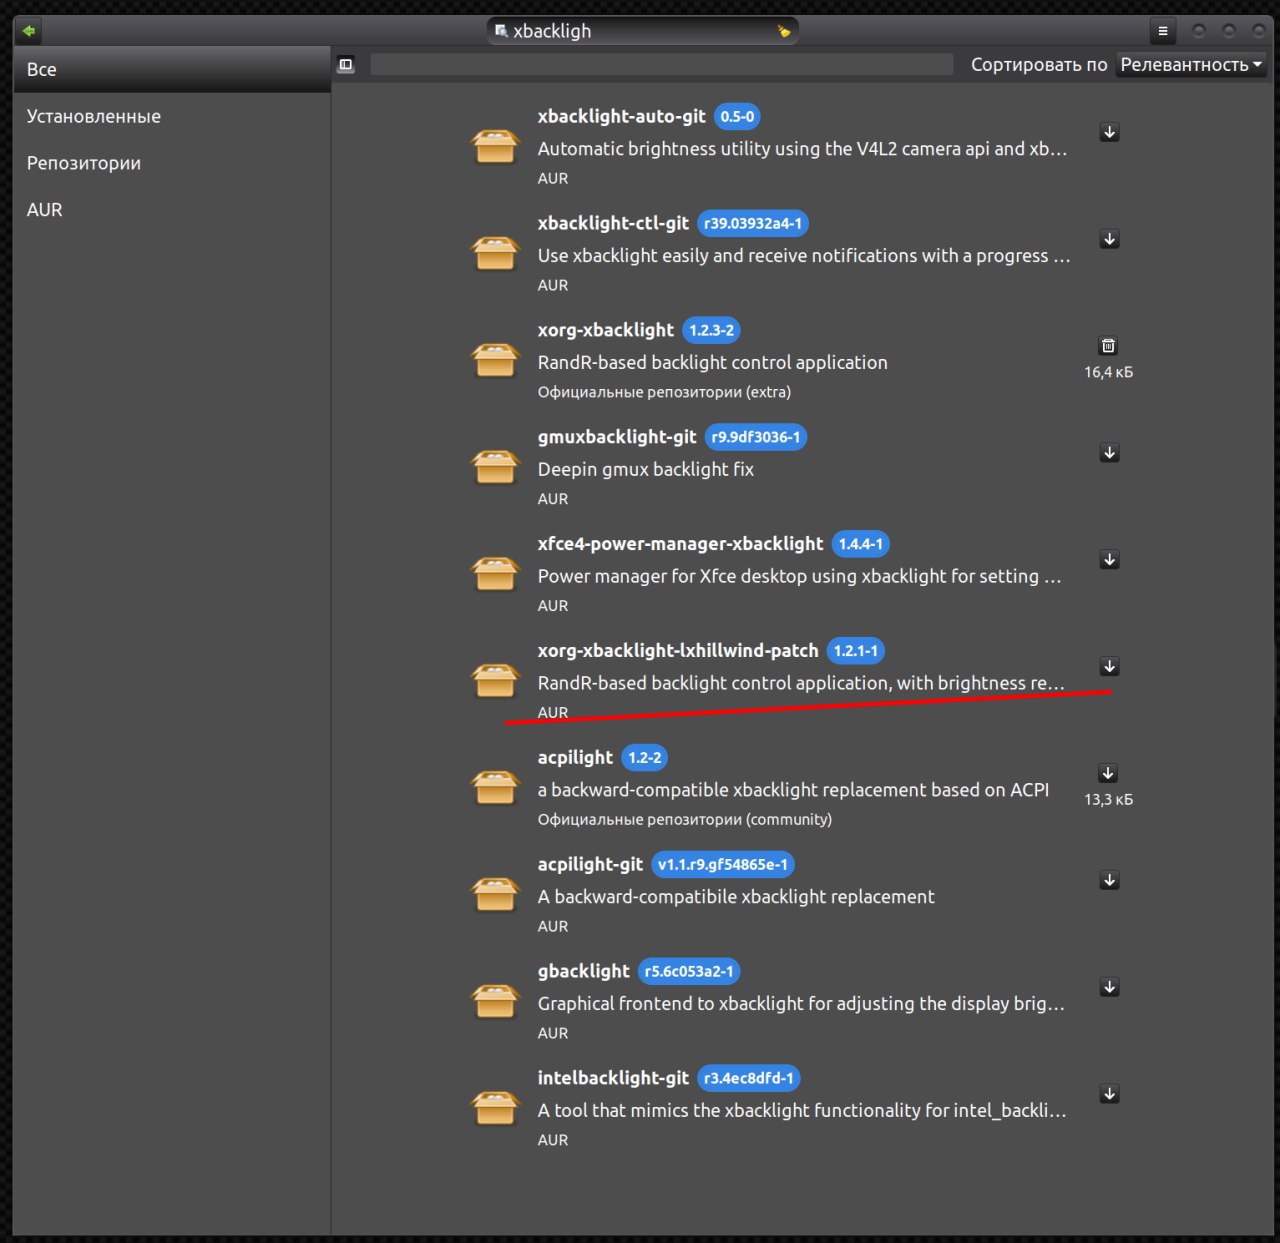Click 'Официальные репозитории (extra)' label
1280x1243 pixels.
click(x=664, y=392)
